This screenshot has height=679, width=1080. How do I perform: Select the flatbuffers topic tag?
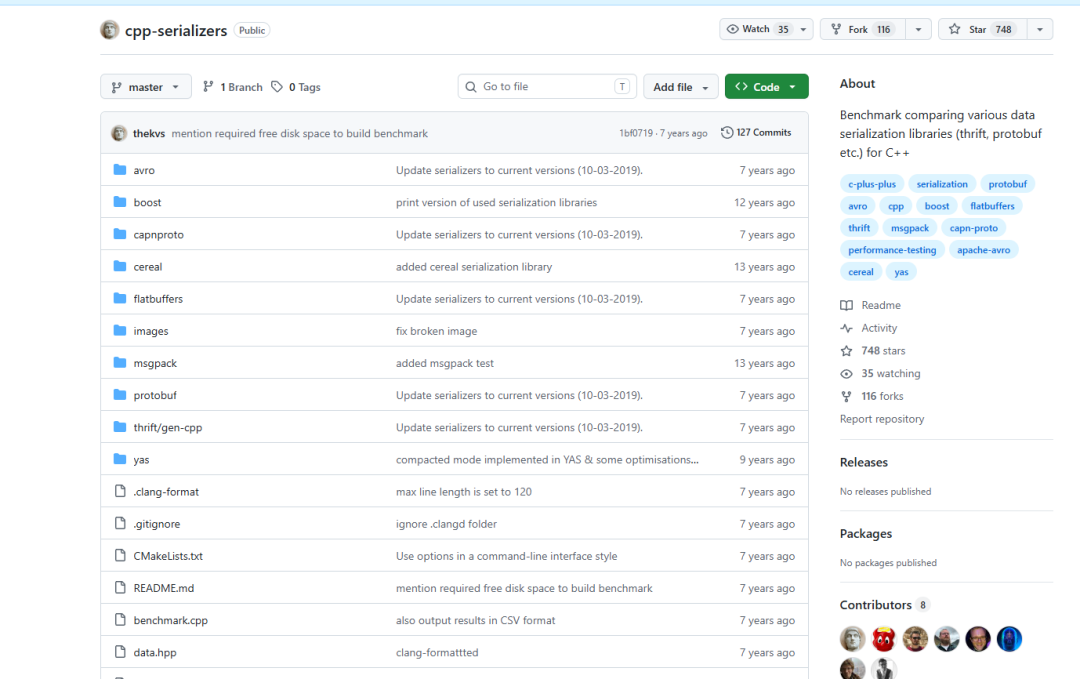[x=992, y=206]
